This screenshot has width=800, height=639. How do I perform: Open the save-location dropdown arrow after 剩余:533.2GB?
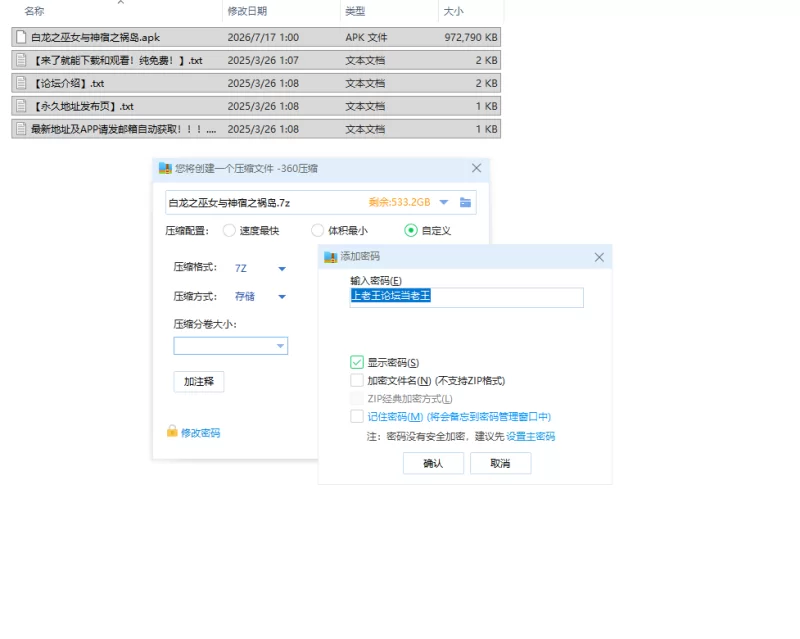tap(444, 203)
